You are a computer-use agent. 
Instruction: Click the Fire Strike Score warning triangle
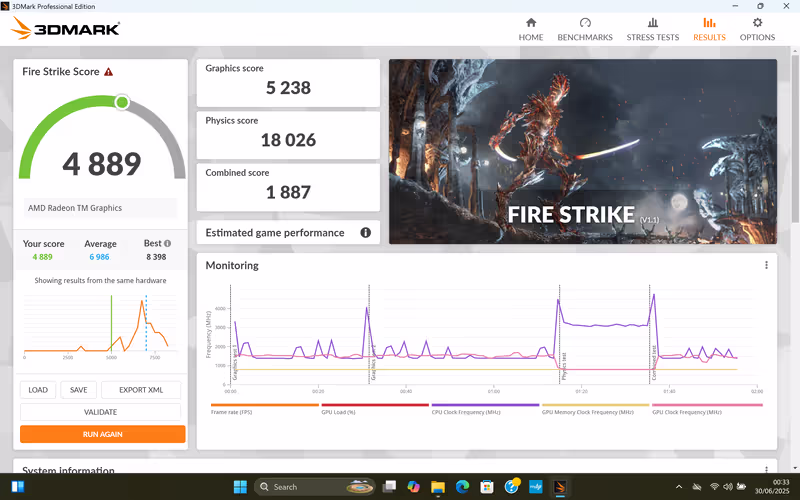pyautogui.click(x=109, y=72)
